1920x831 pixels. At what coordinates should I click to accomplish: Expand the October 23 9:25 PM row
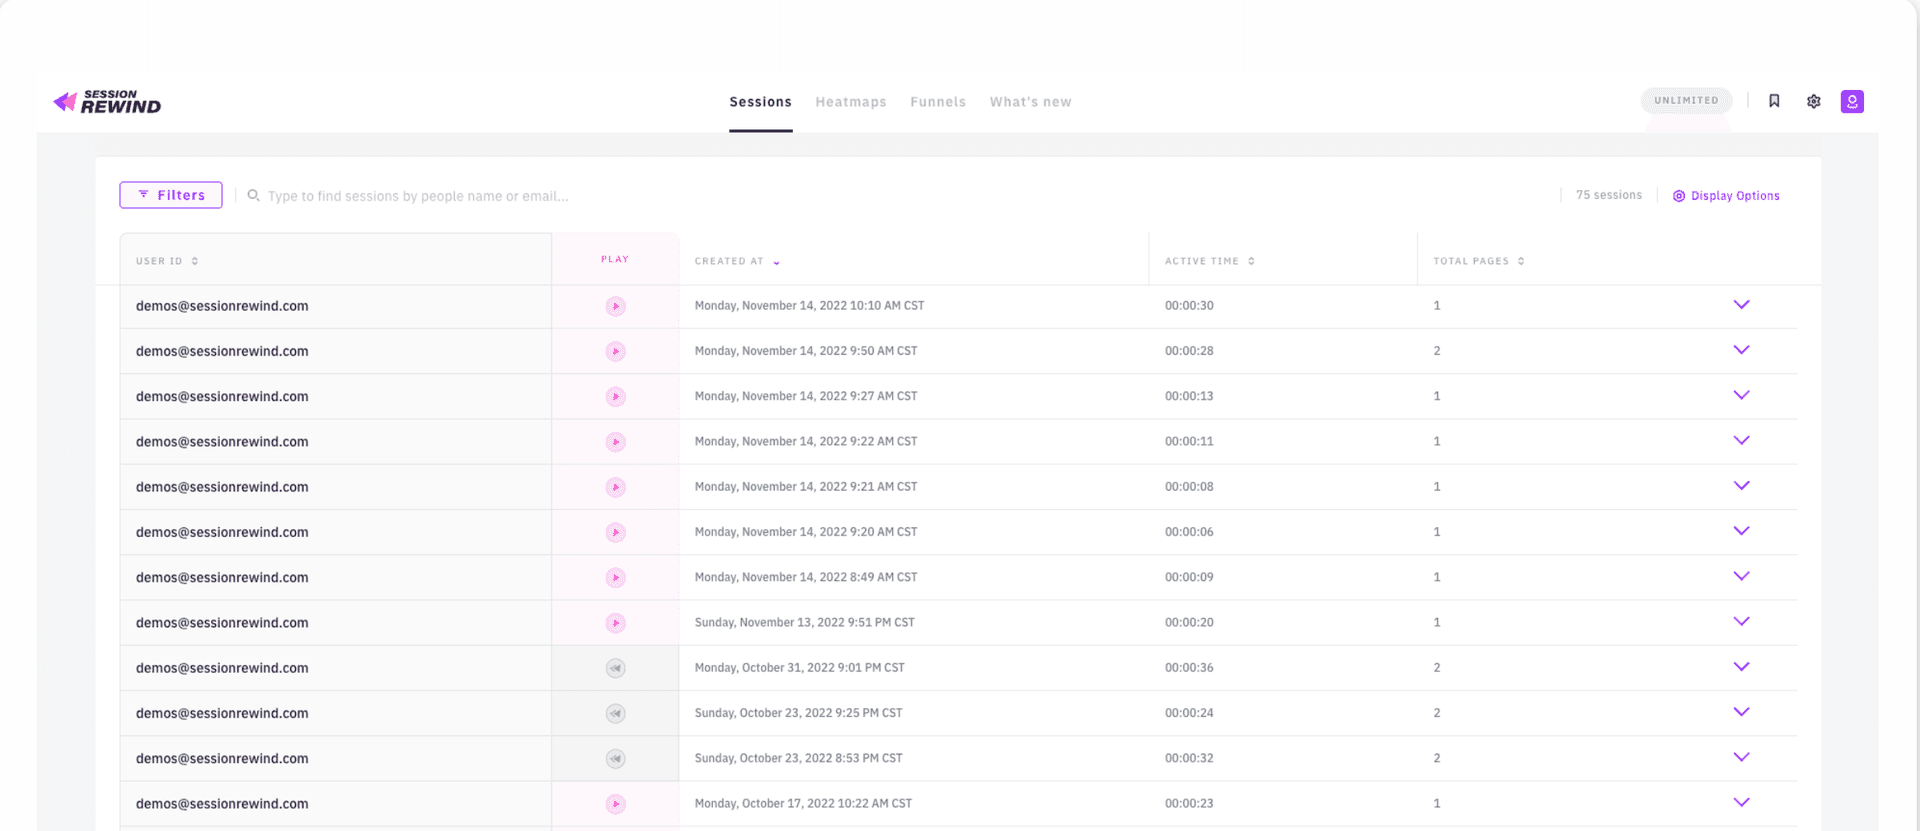tap(1741, 712)
